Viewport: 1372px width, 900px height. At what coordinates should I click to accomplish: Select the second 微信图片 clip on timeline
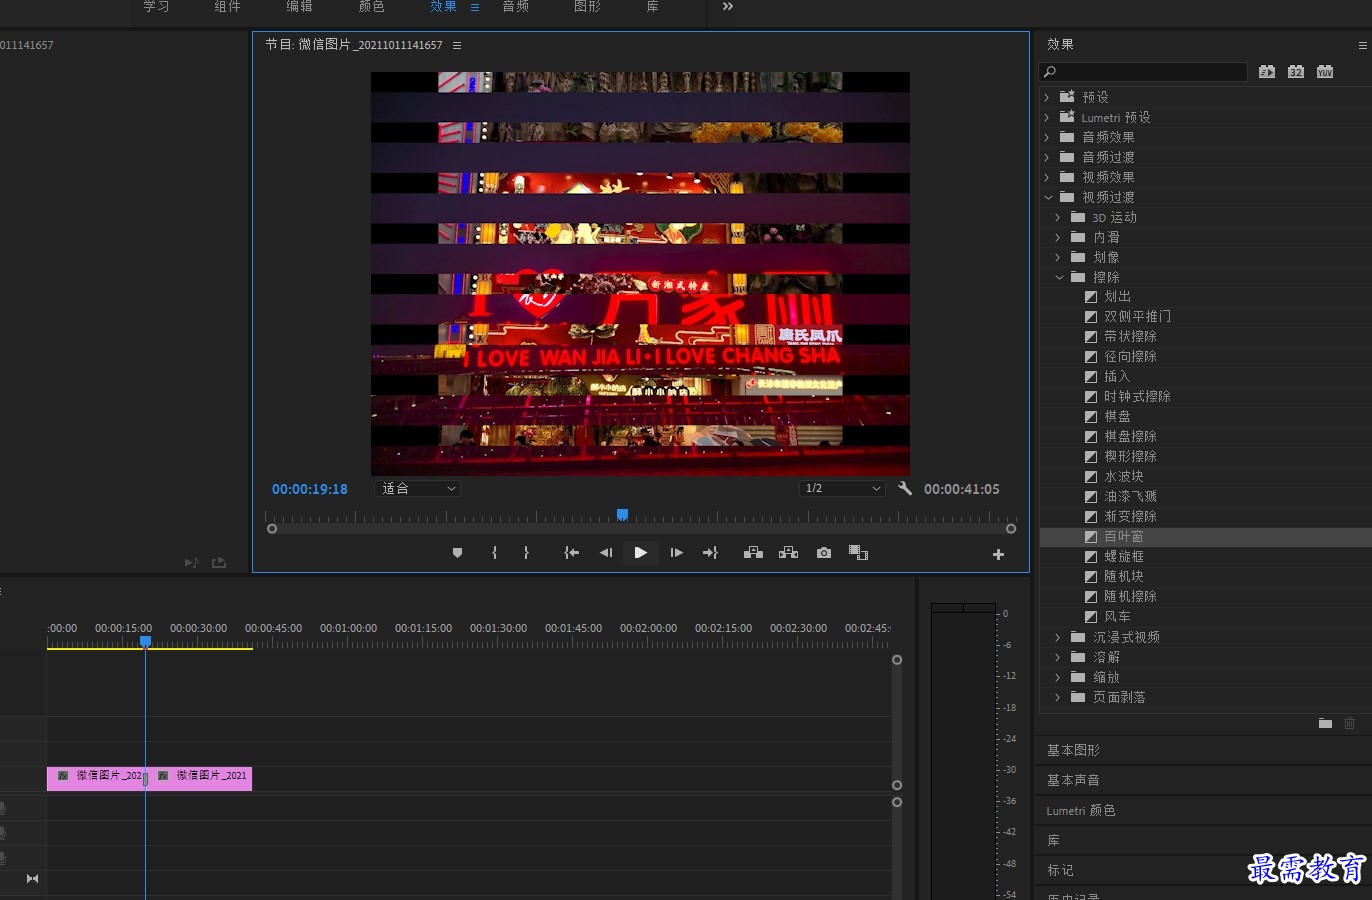[200, 778]
